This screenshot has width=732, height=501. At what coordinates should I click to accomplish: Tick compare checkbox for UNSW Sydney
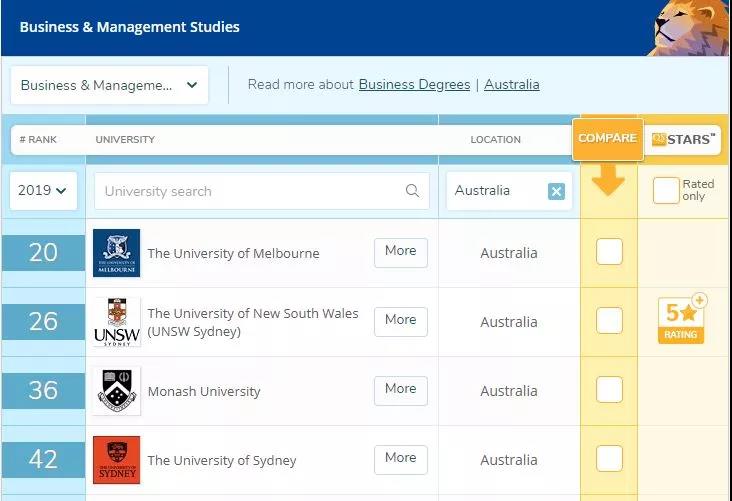pos(609,320)
